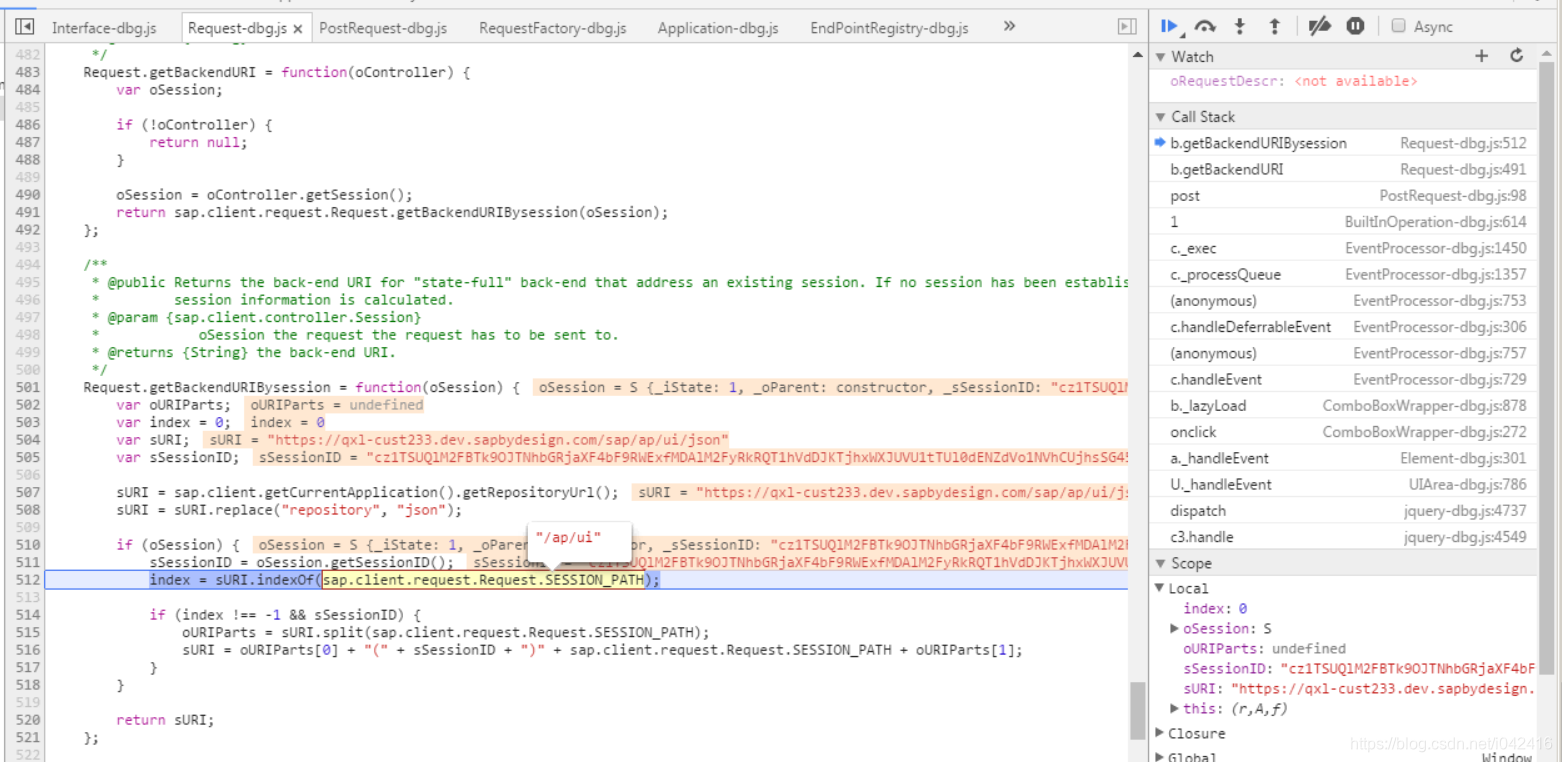Open PostRequest-dbg.js:98 source link
Viewport: 1562px width, 762px height.
[x=1453, y=196]
